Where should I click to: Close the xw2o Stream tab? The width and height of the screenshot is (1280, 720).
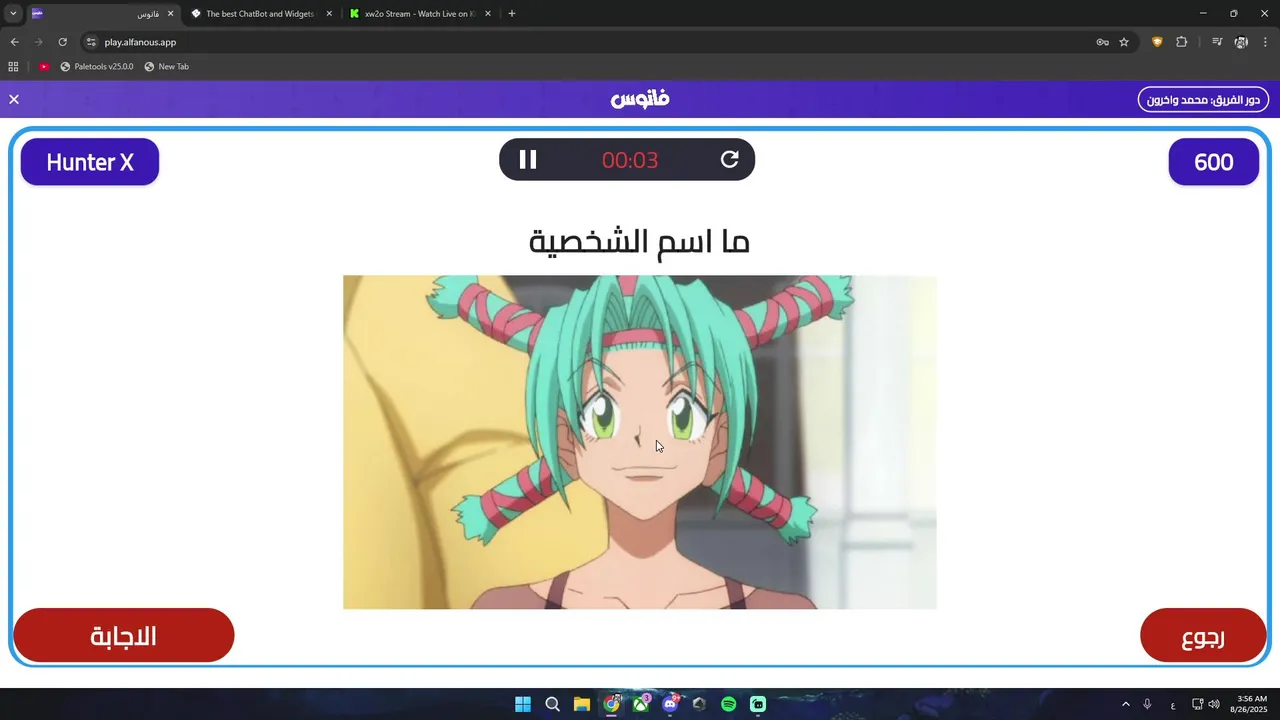pyautogui.click(x=489, y=14)
